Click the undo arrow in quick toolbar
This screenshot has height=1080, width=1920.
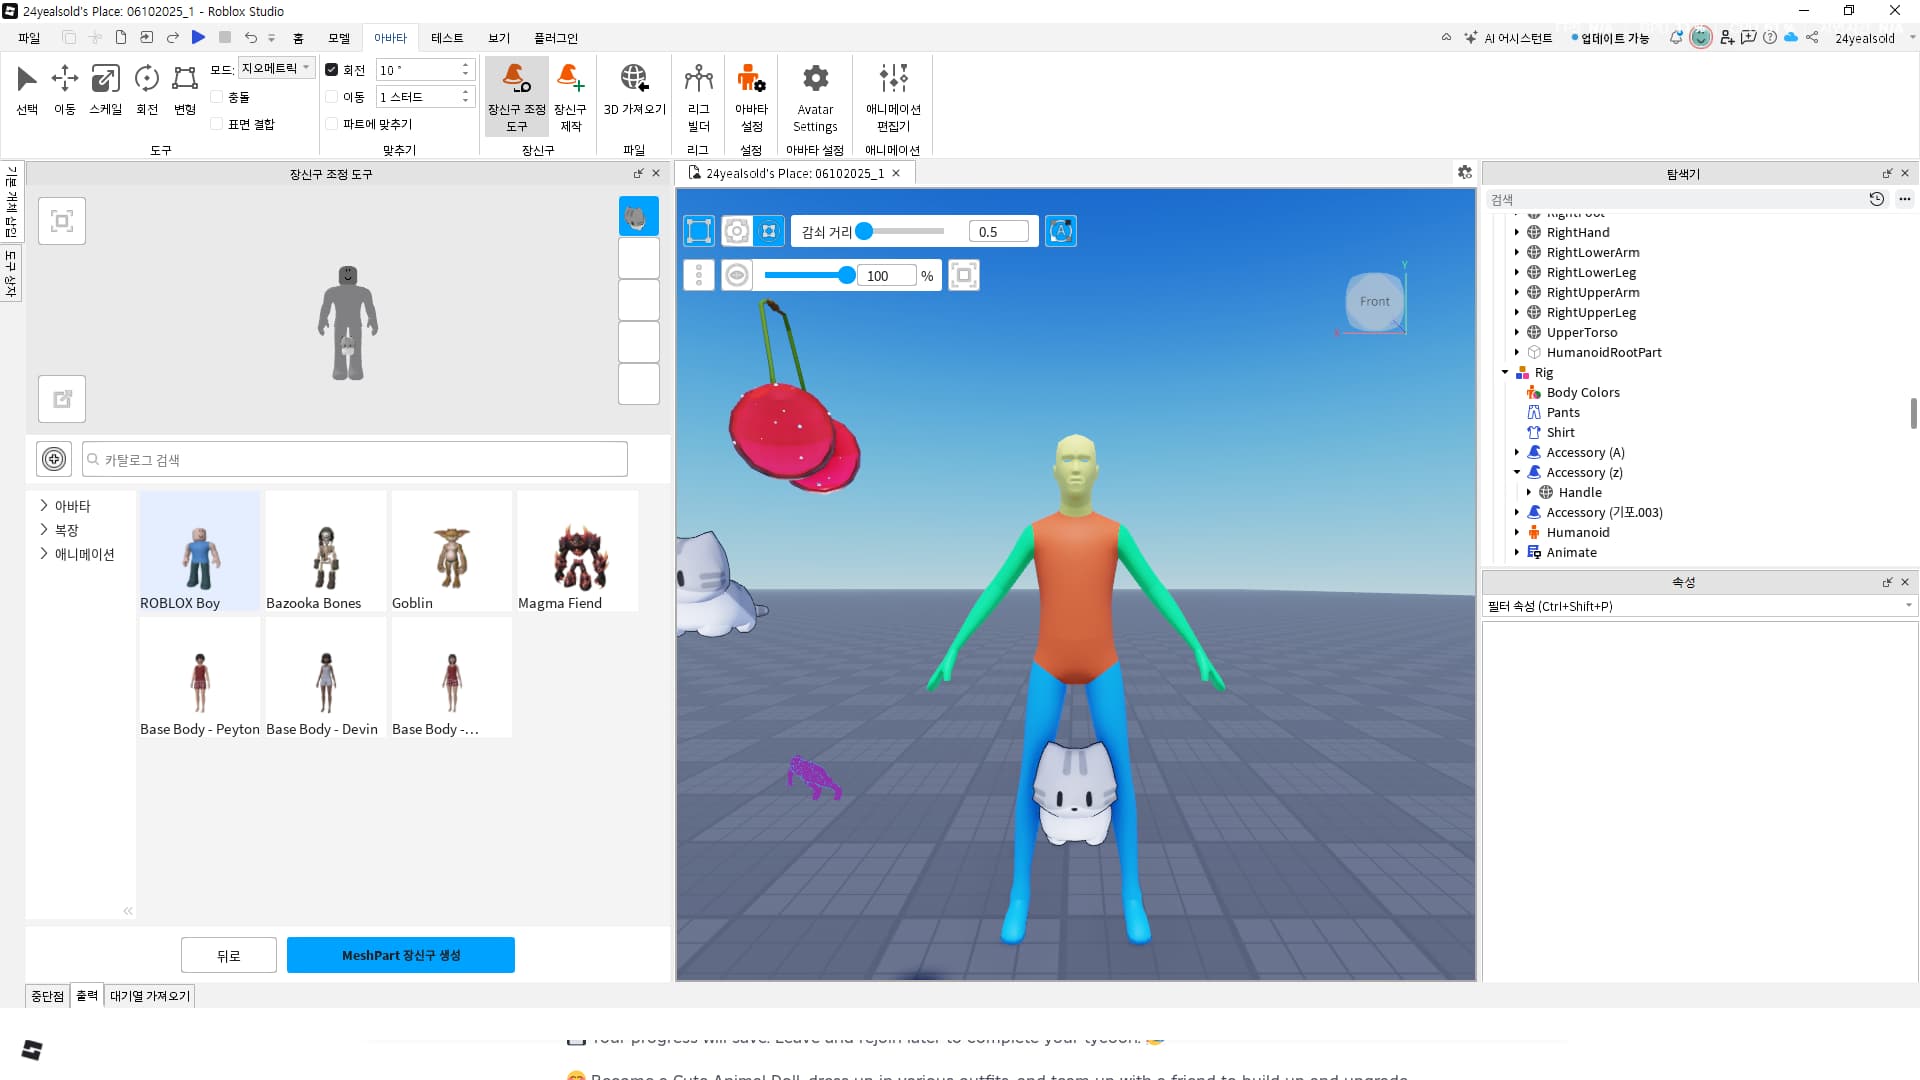click(x=251, y=38)
